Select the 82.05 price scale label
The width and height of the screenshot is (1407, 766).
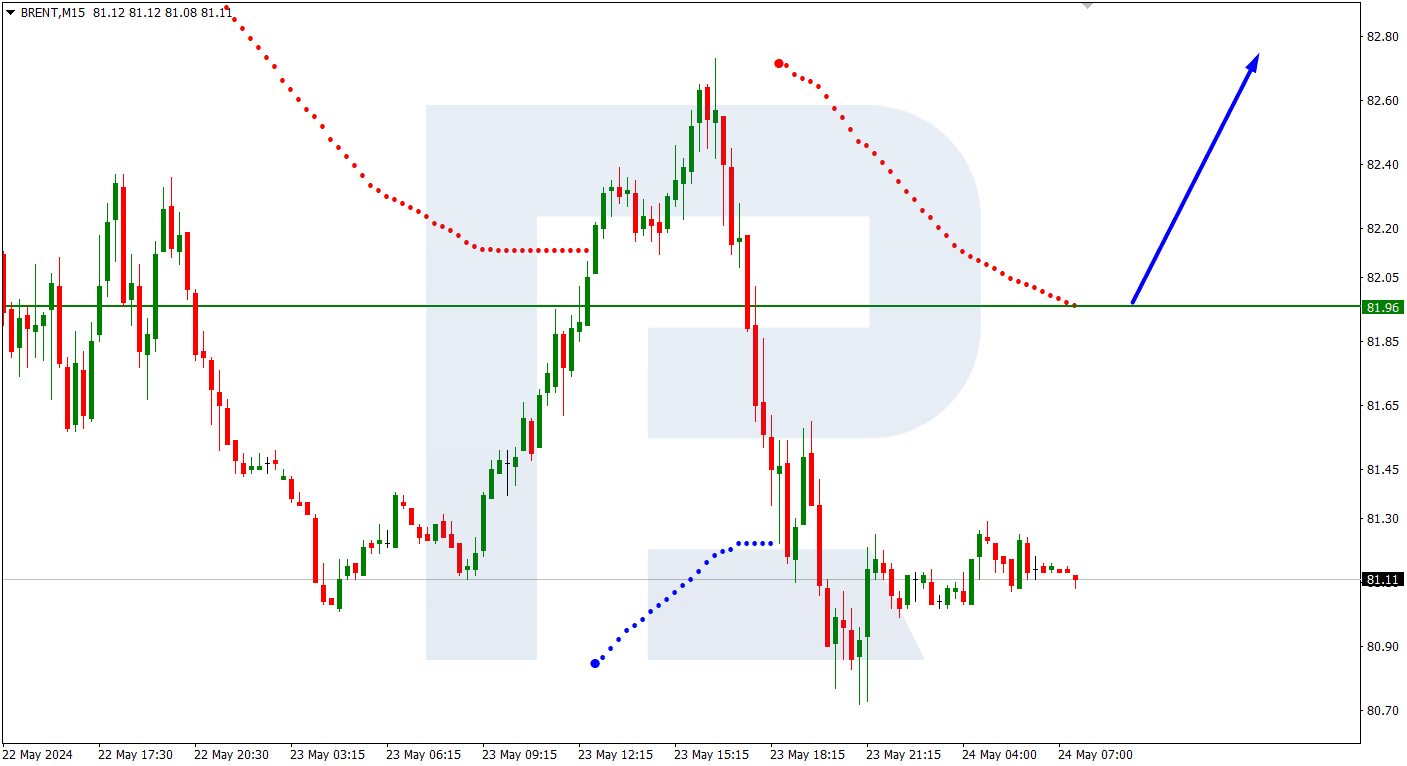(x=1382, y=277)
